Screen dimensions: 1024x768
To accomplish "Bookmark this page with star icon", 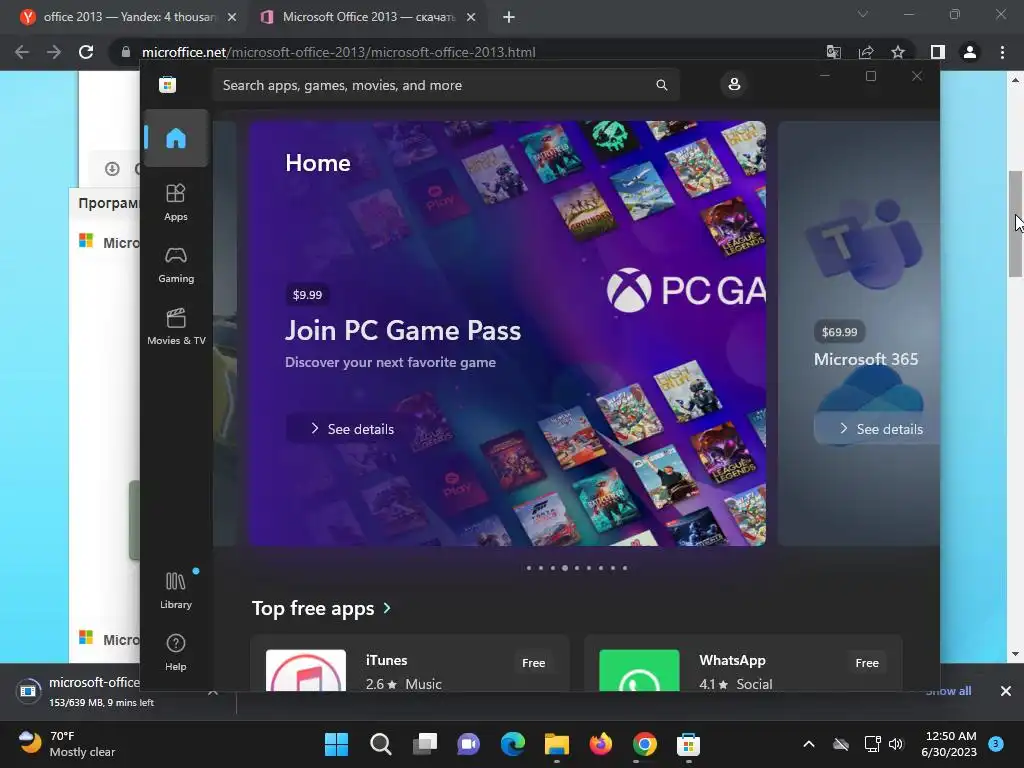I will [x=898, y=52].
